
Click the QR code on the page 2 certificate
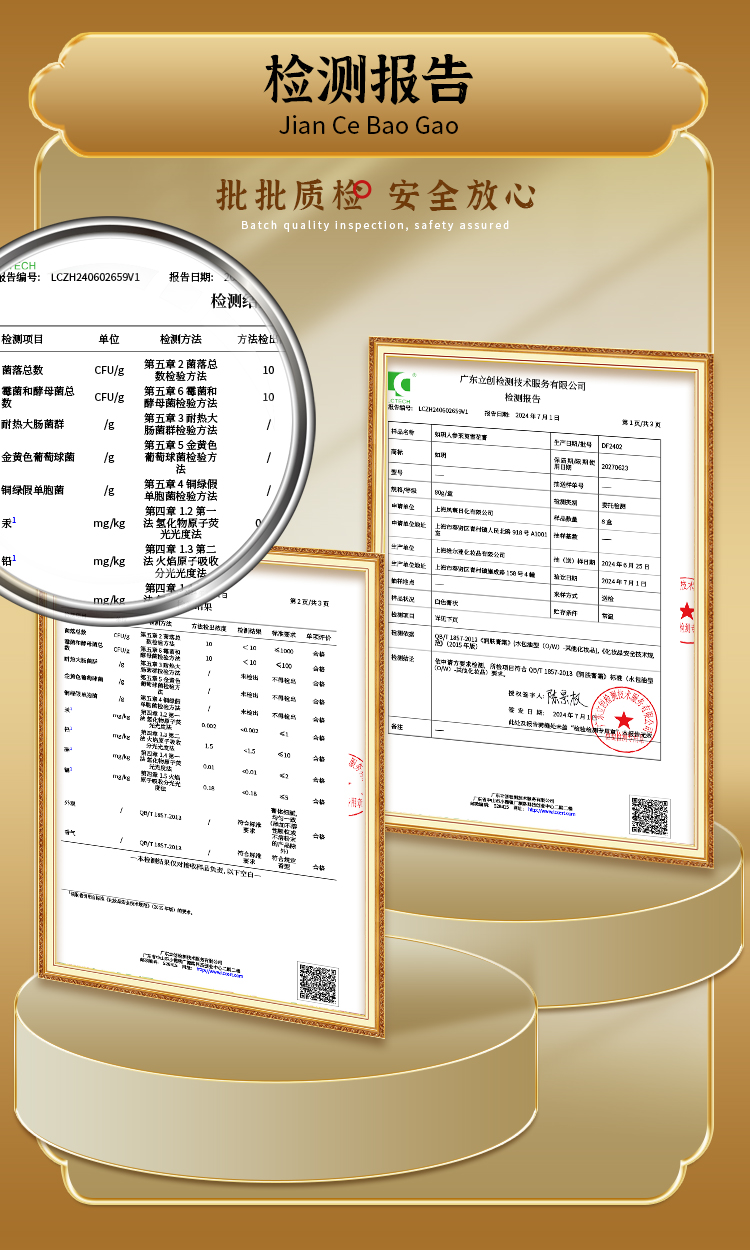tap(317, 982)
